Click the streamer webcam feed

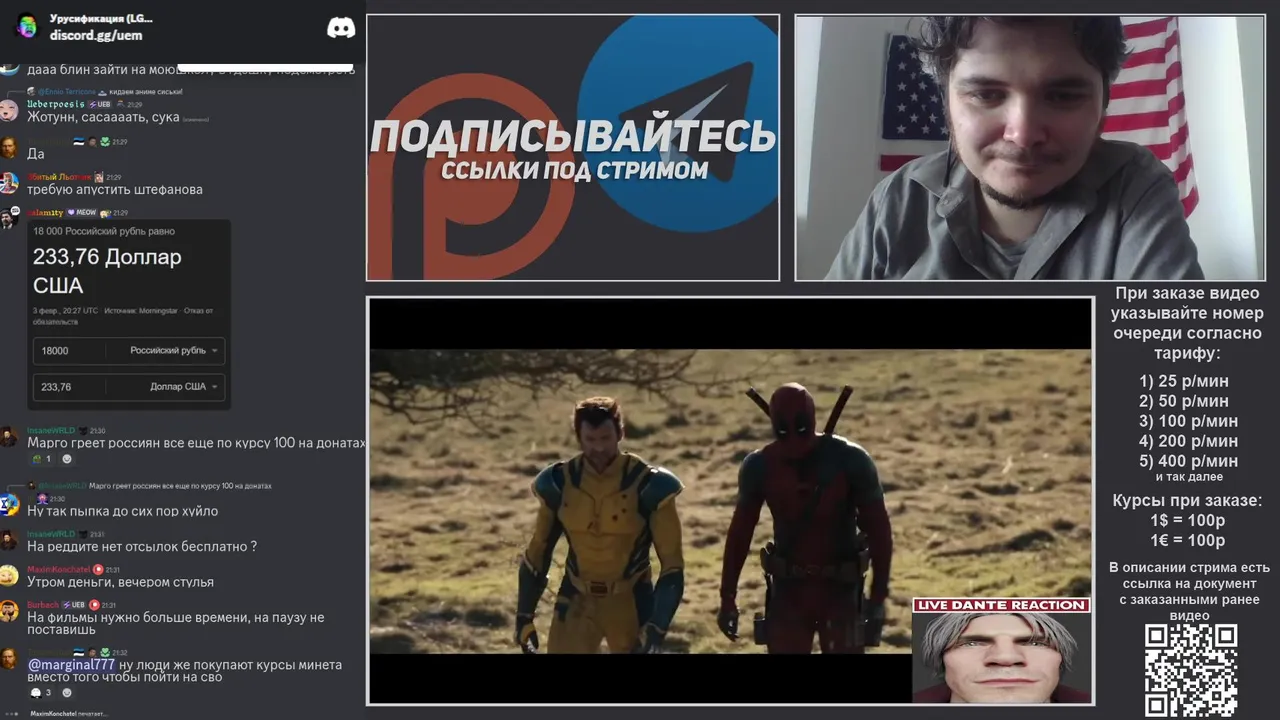click(1030, 148)
